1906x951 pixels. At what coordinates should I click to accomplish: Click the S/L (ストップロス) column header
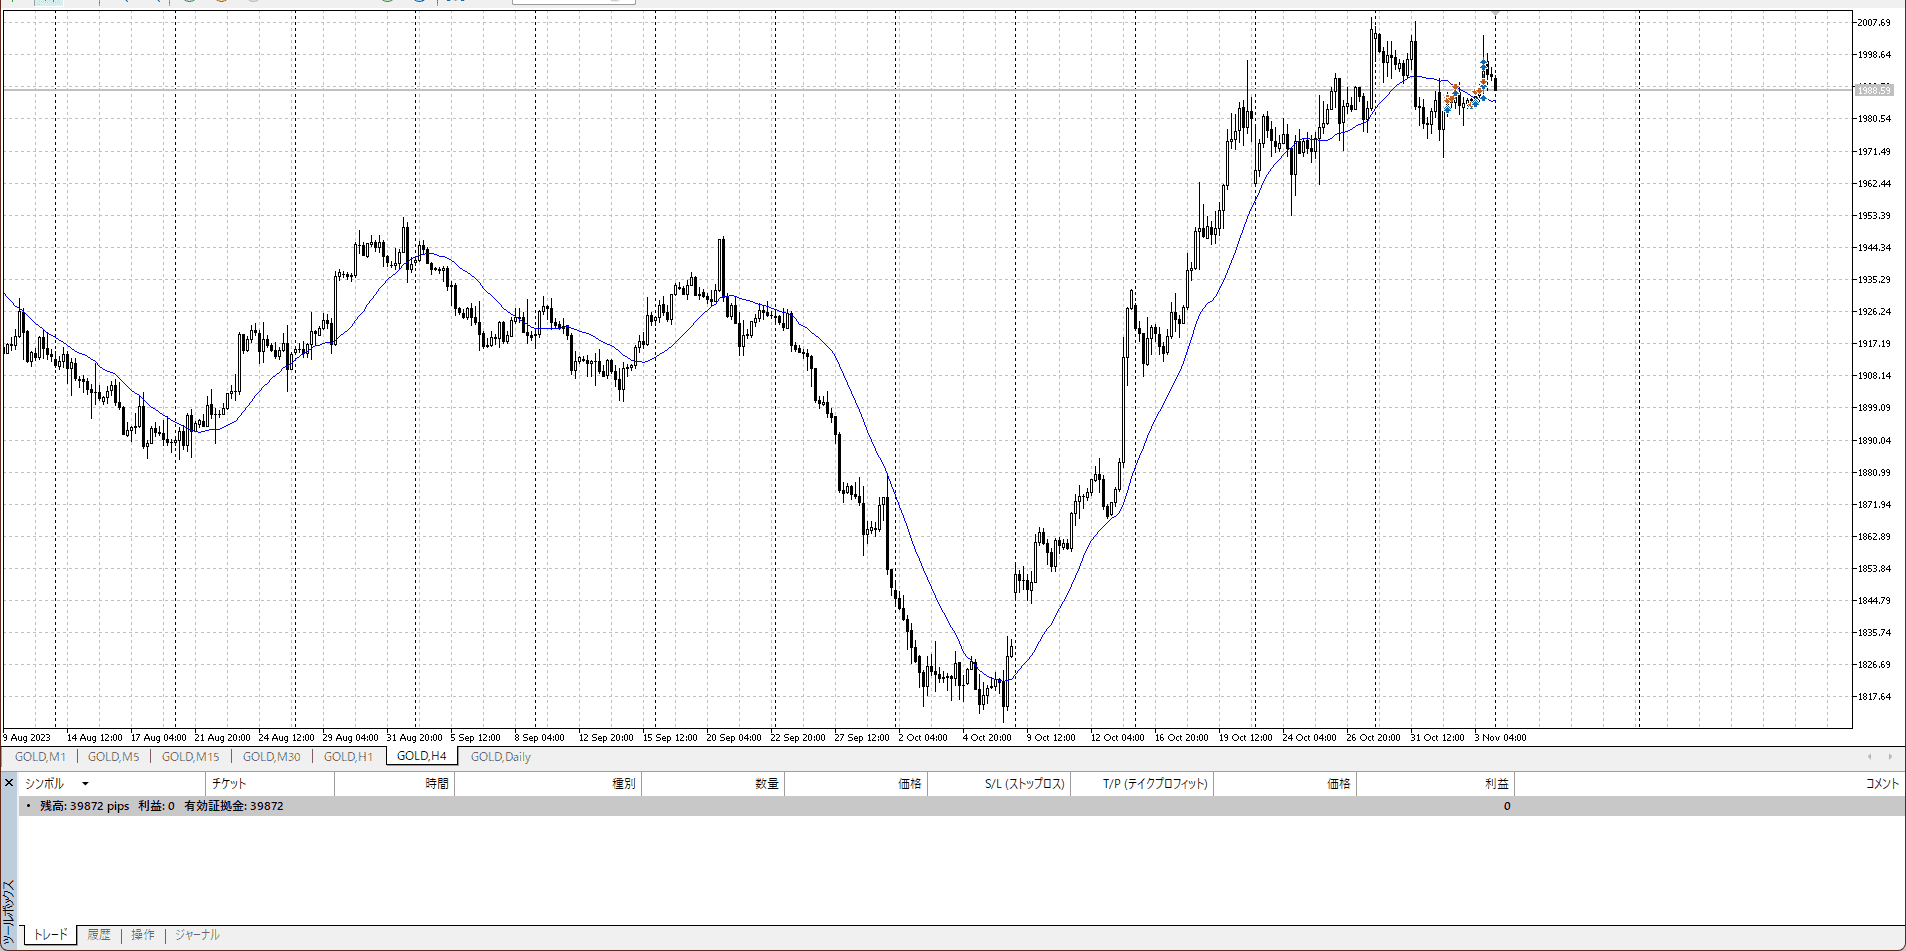click(x=1024, y=784)
